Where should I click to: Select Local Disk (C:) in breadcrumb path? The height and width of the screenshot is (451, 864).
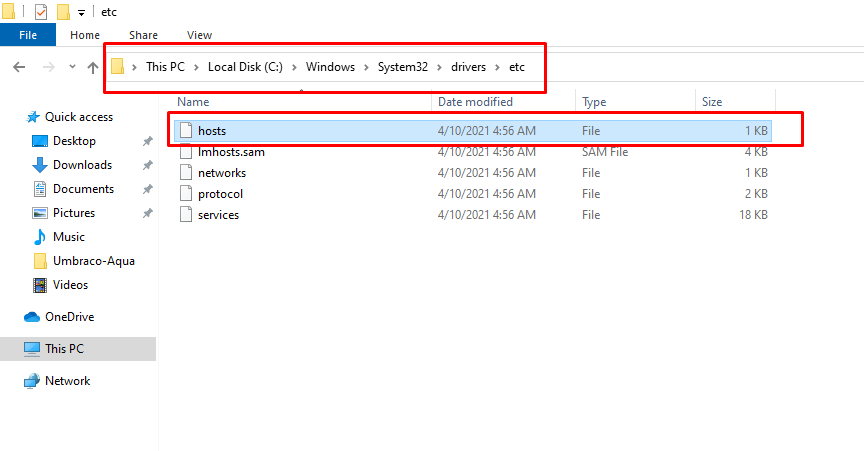(245, 67)
